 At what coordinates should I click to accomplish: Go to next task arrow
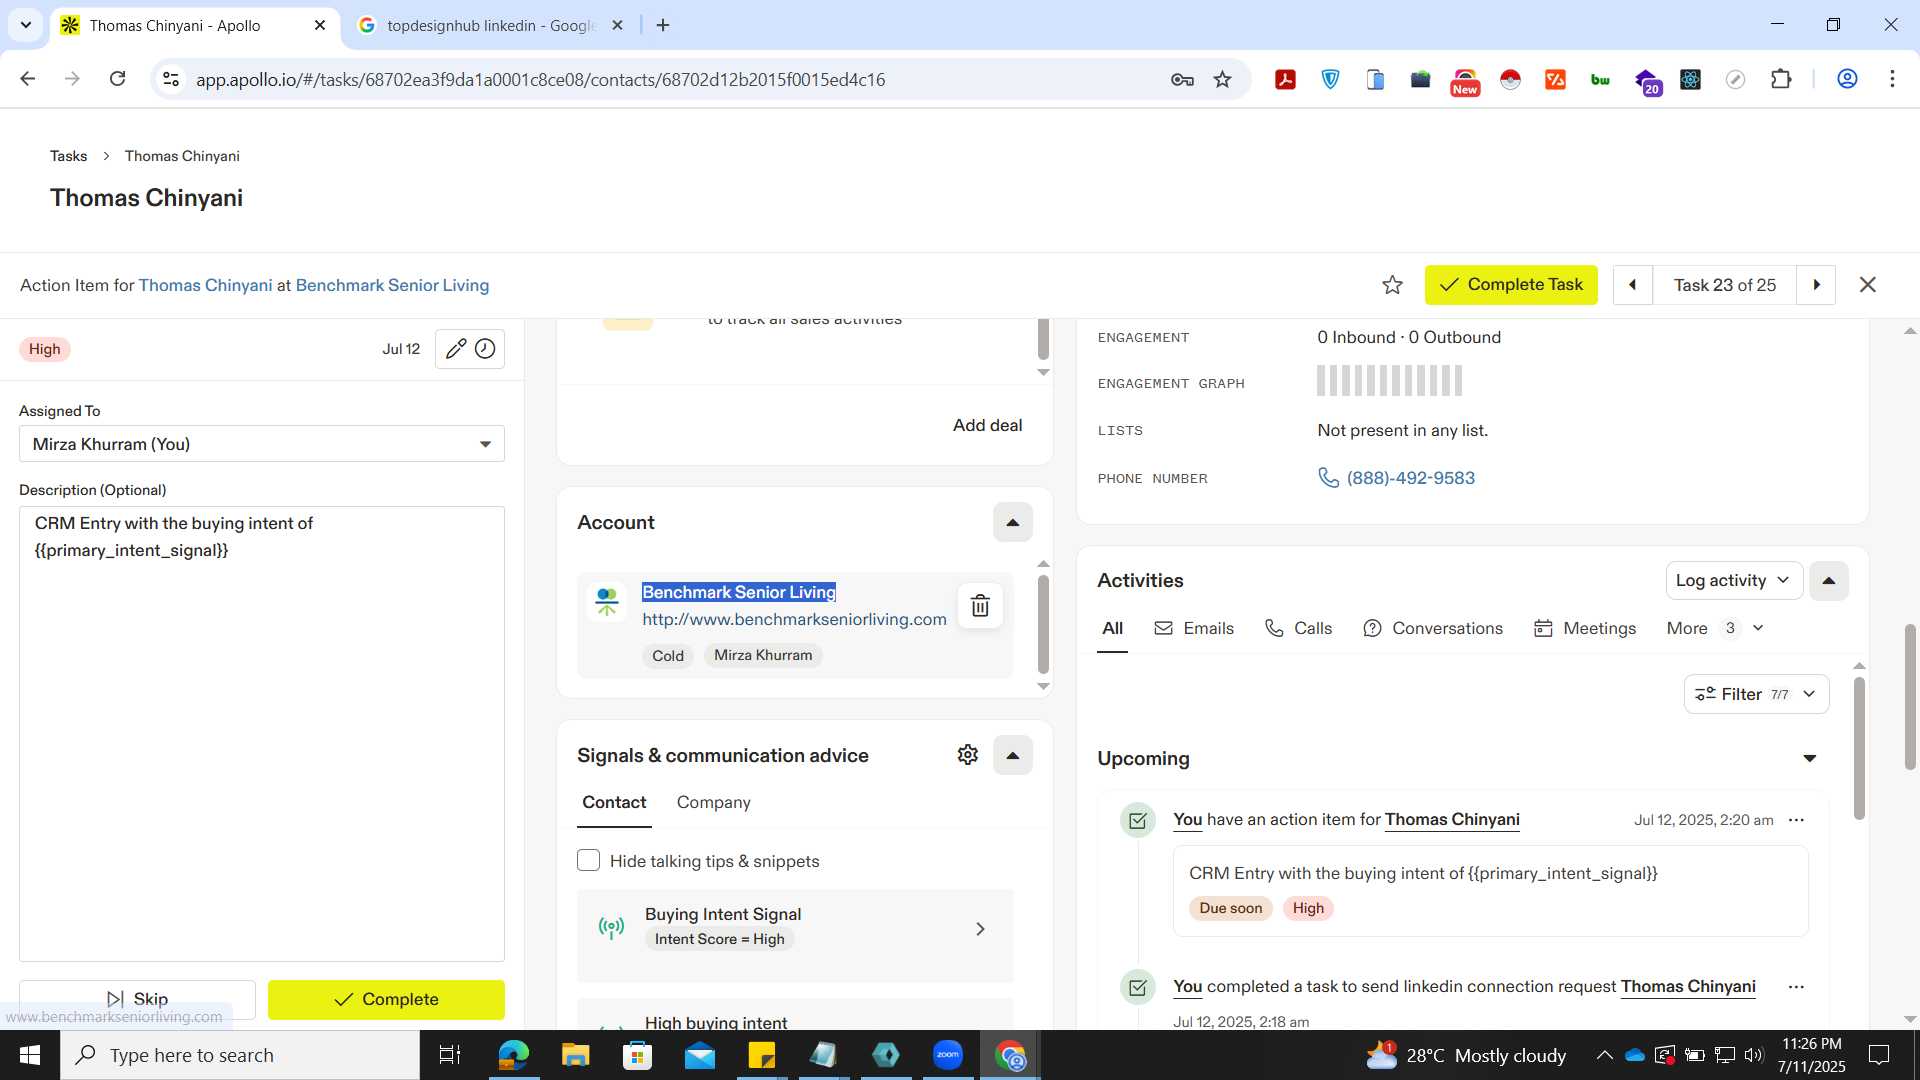1816,285
